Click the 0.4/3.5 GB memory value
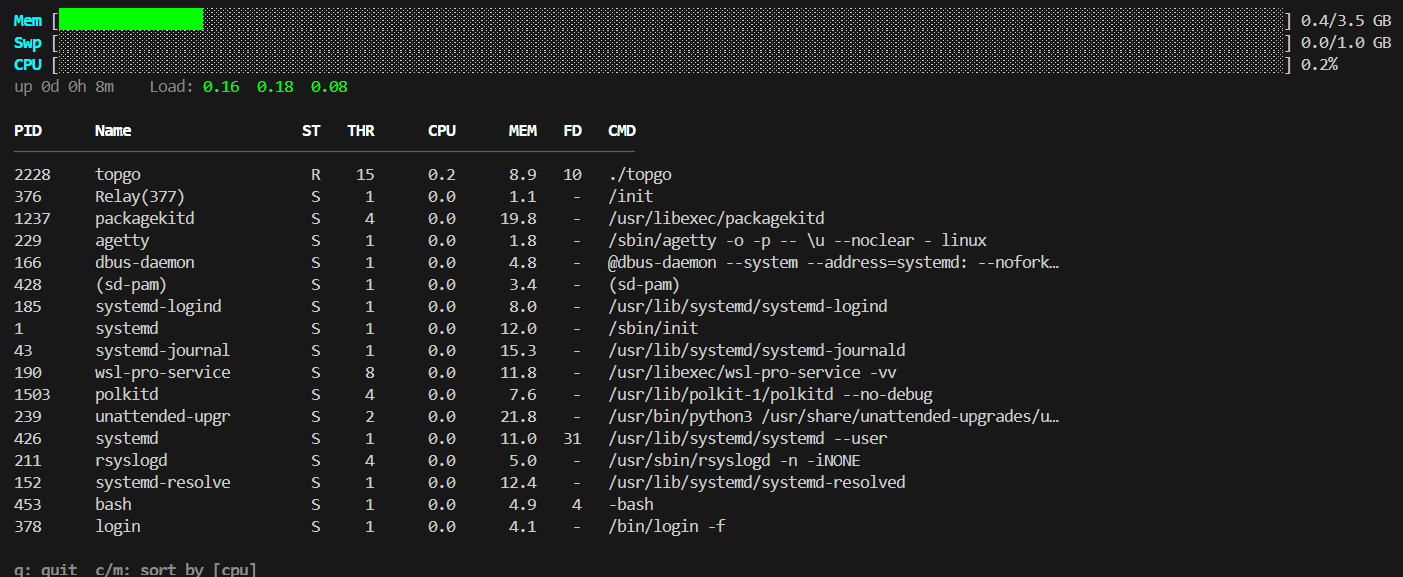The width and height of the screenshot is (1403, 577). [1346, 21]
